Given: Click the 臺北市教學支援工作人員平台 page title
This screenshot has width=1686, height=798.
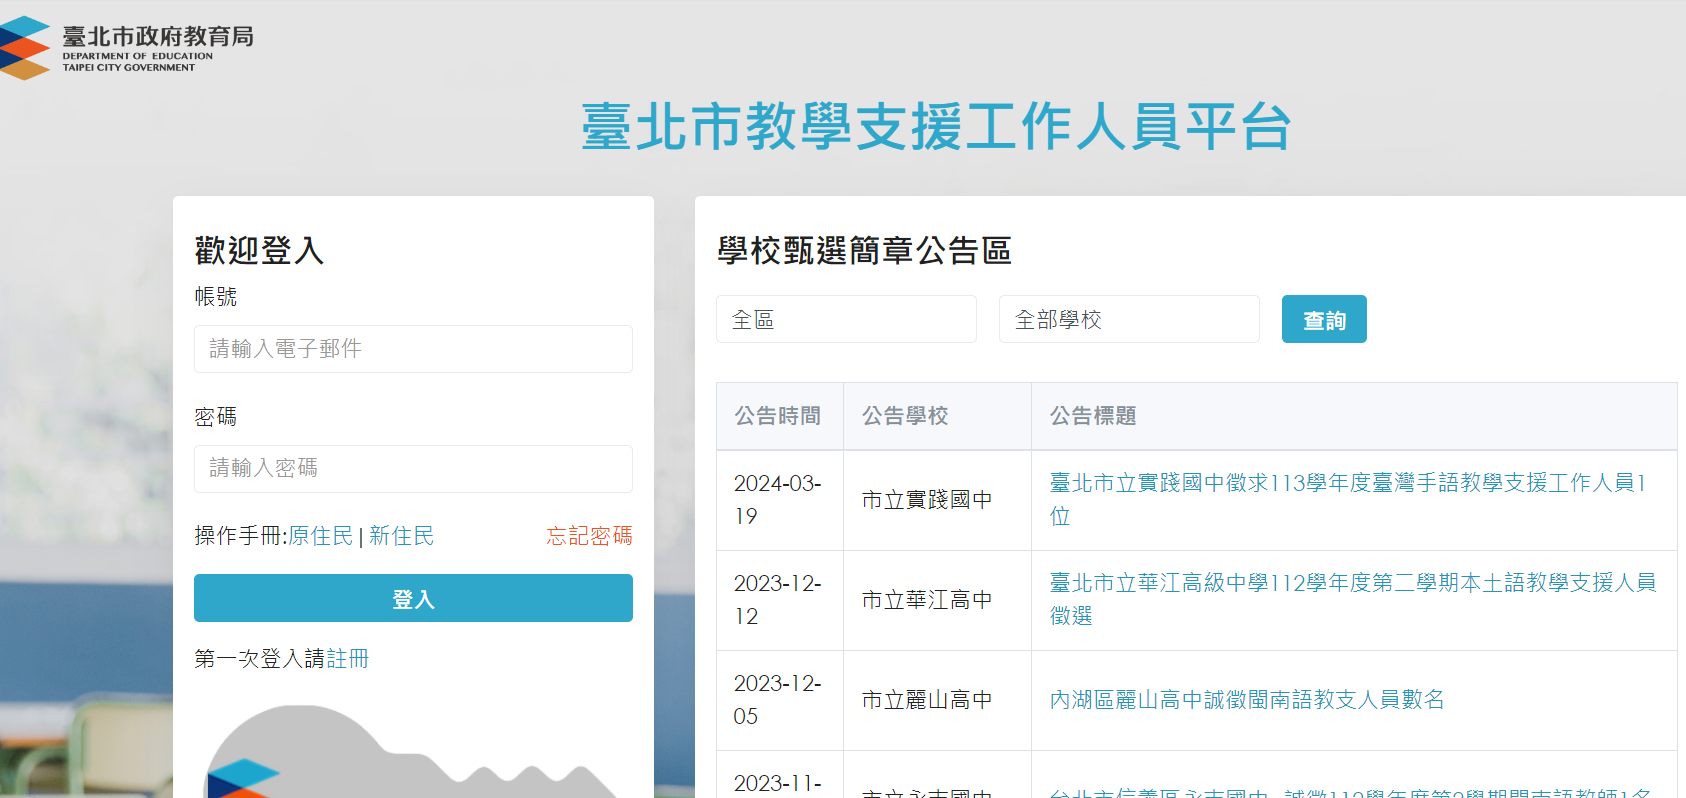Looking at the screenshot, I should click(x=936, y=127).
